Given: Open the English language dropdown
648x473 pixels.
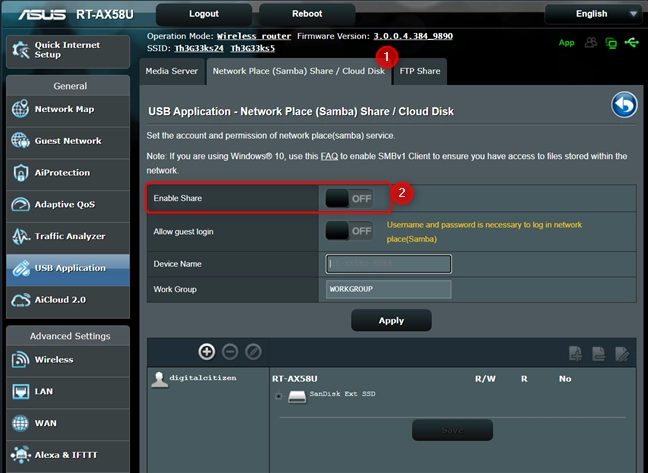Looking at the screenshot, I should point(592,14).
